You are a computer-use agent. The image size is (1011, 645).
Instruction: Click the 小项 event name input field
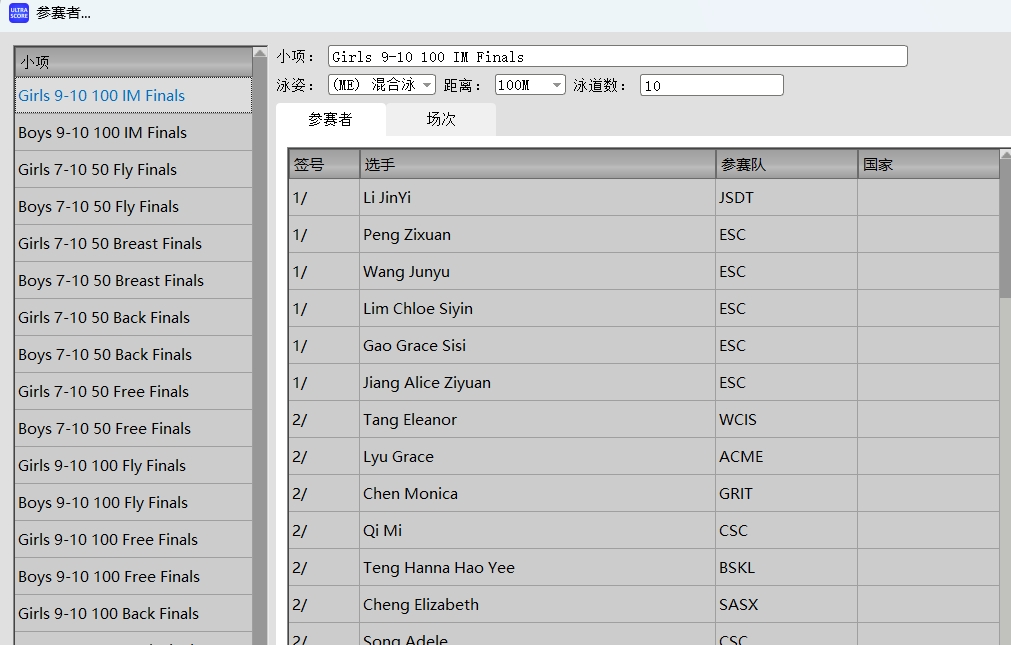tap(617, 57)
